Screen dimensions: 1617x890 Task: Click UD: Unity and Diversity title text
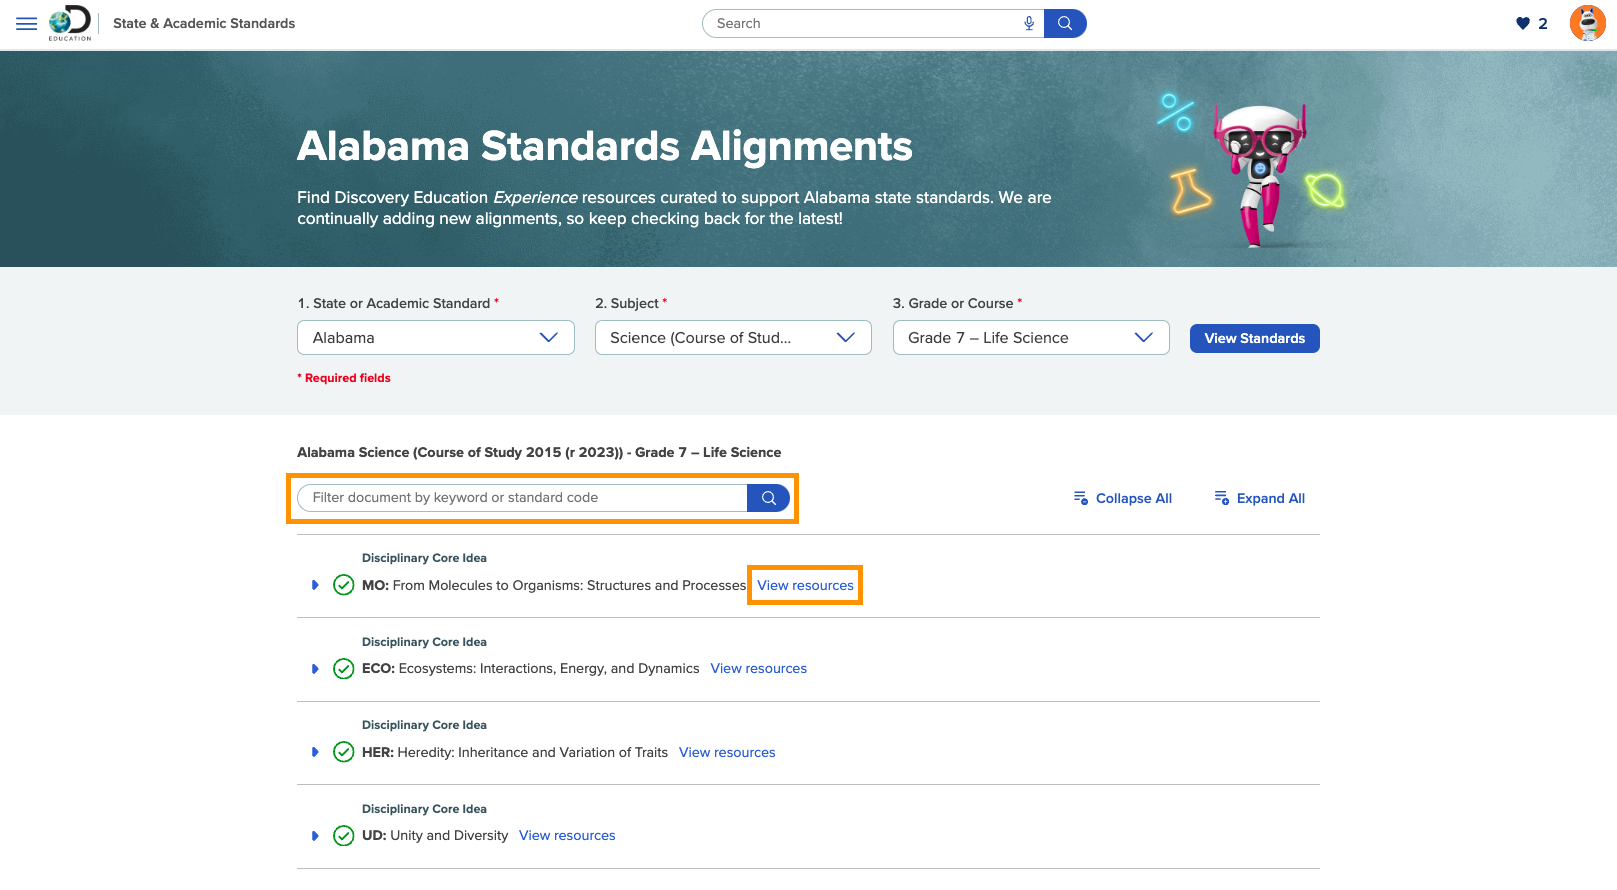coord(435,836)
